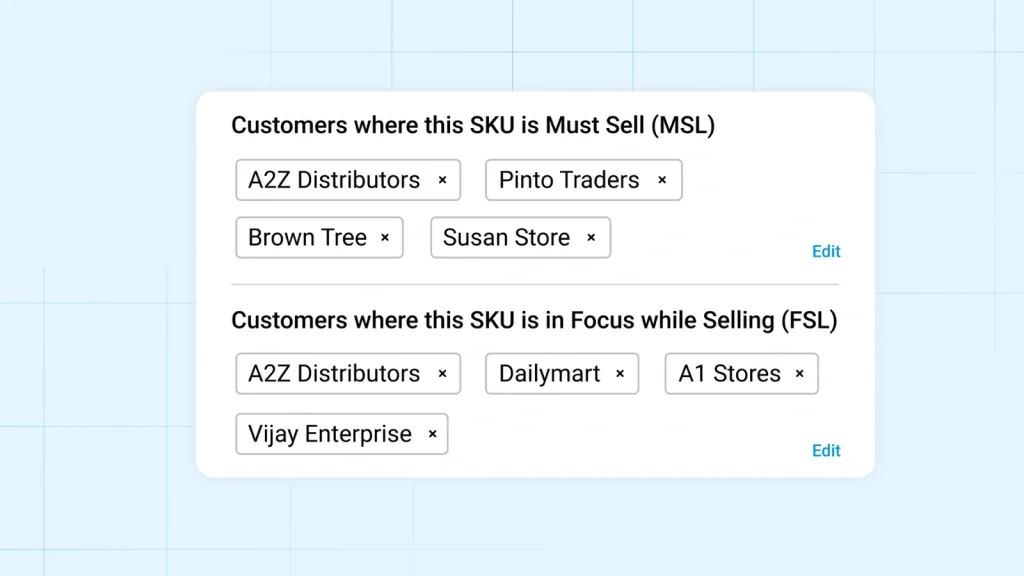
Task: Remove A2Z Distributors from the MSL list
Action: [442, 180]
